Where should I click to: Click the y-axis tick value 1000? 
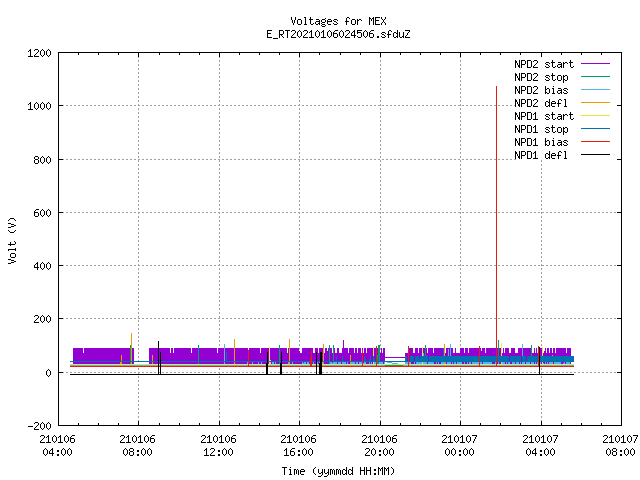pos(39,106)
